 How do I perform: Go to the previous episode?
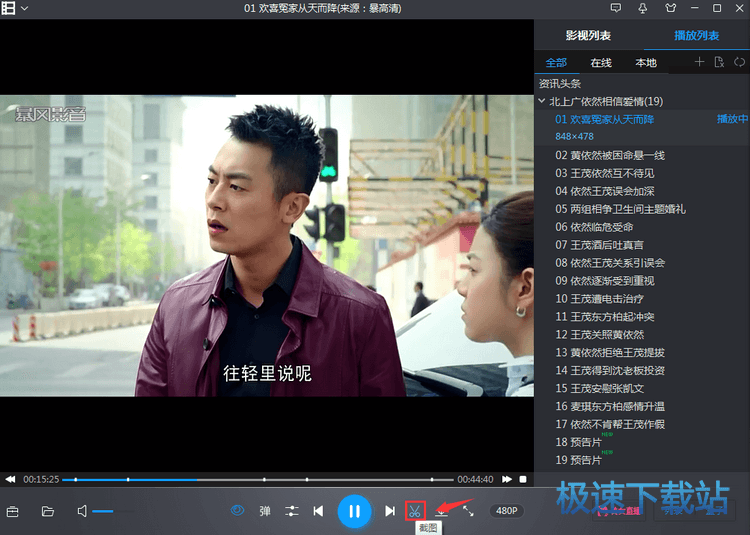[x=318, y=511]
